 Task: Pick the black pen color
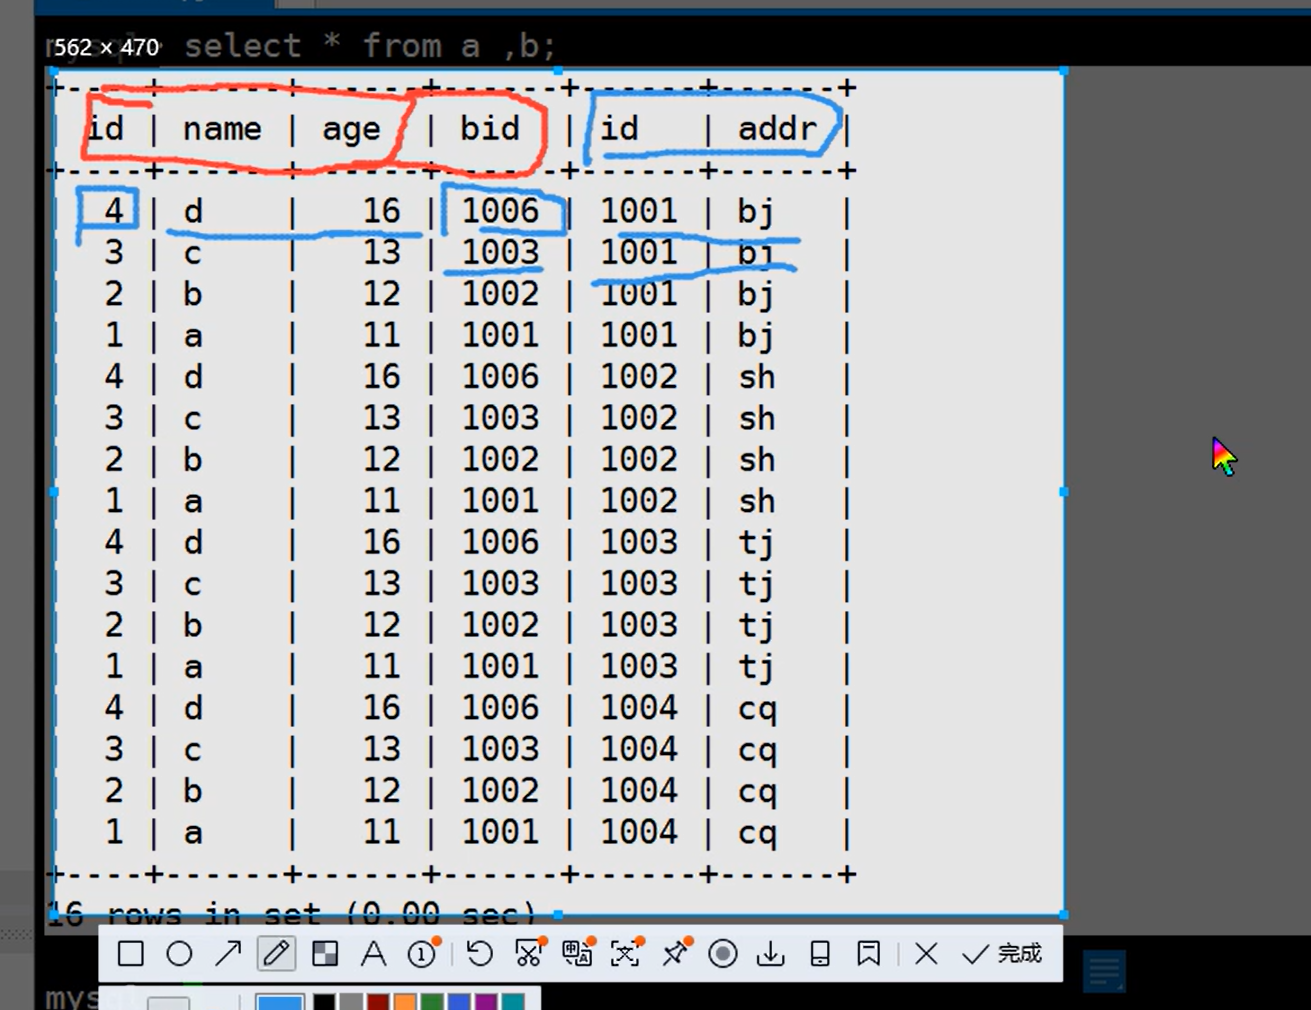click(x=324, y=1002)
